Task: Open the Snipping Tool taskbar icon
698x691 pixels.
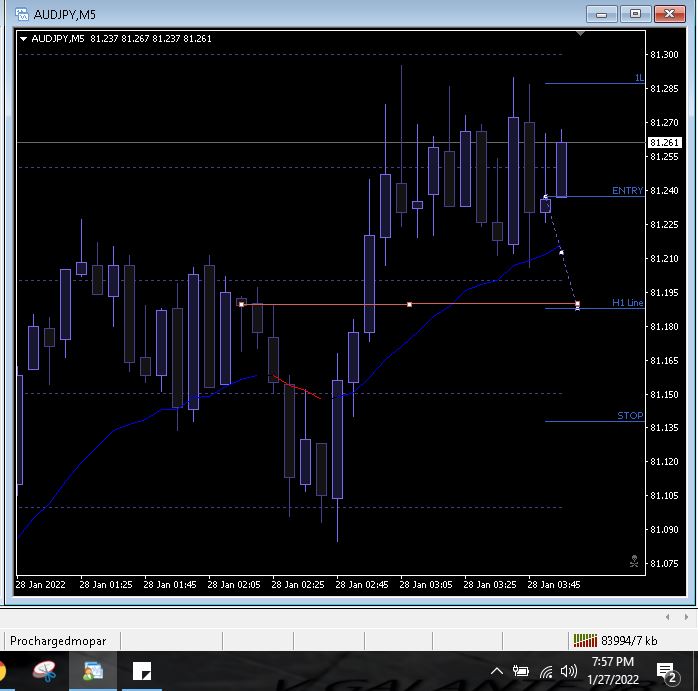Action: point(45,671)
